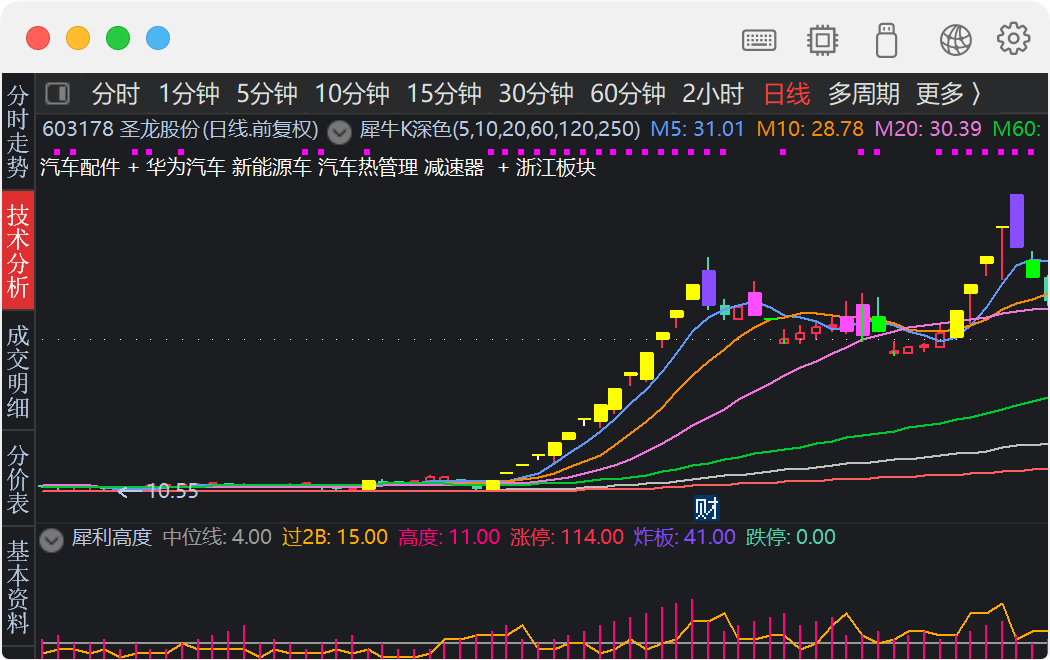Open the 基本资料 sidebar tab
The height and width of the screenshot is (660, 1050).
[17, 588]
